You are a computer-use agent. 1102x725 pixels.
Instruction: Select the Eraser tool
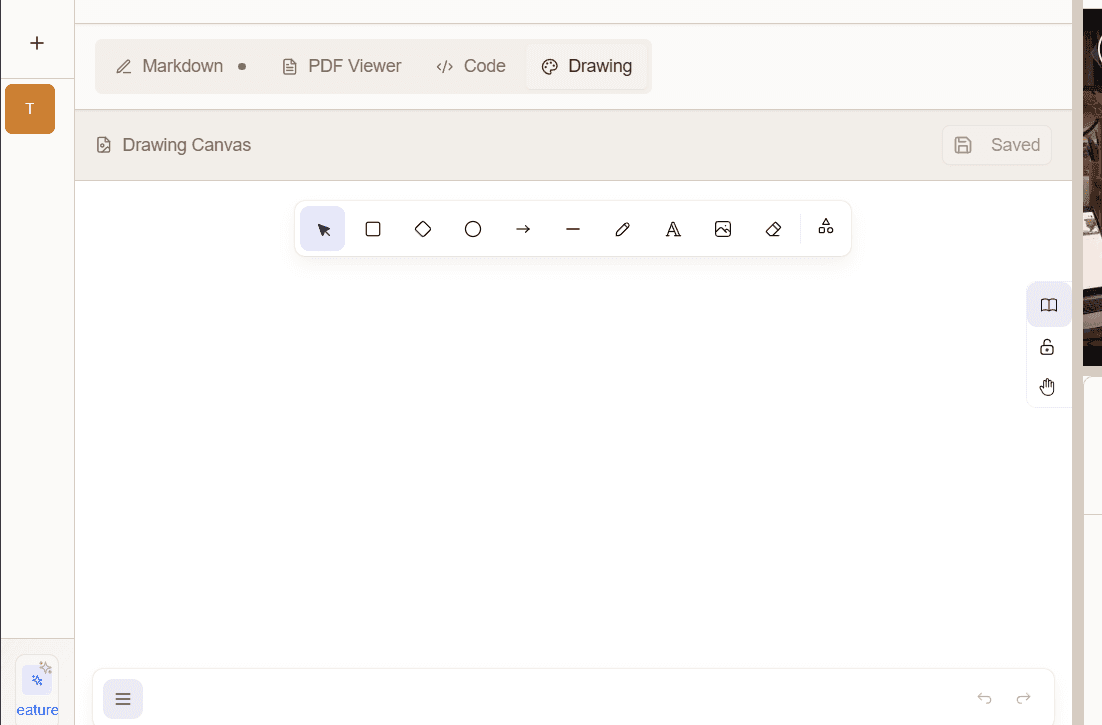(x=773, y=229)
